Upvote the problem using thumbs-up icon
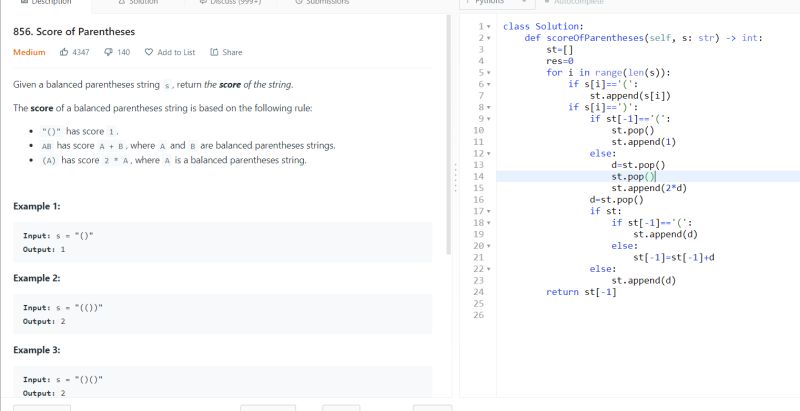The image size is (800, 411). 64,52
